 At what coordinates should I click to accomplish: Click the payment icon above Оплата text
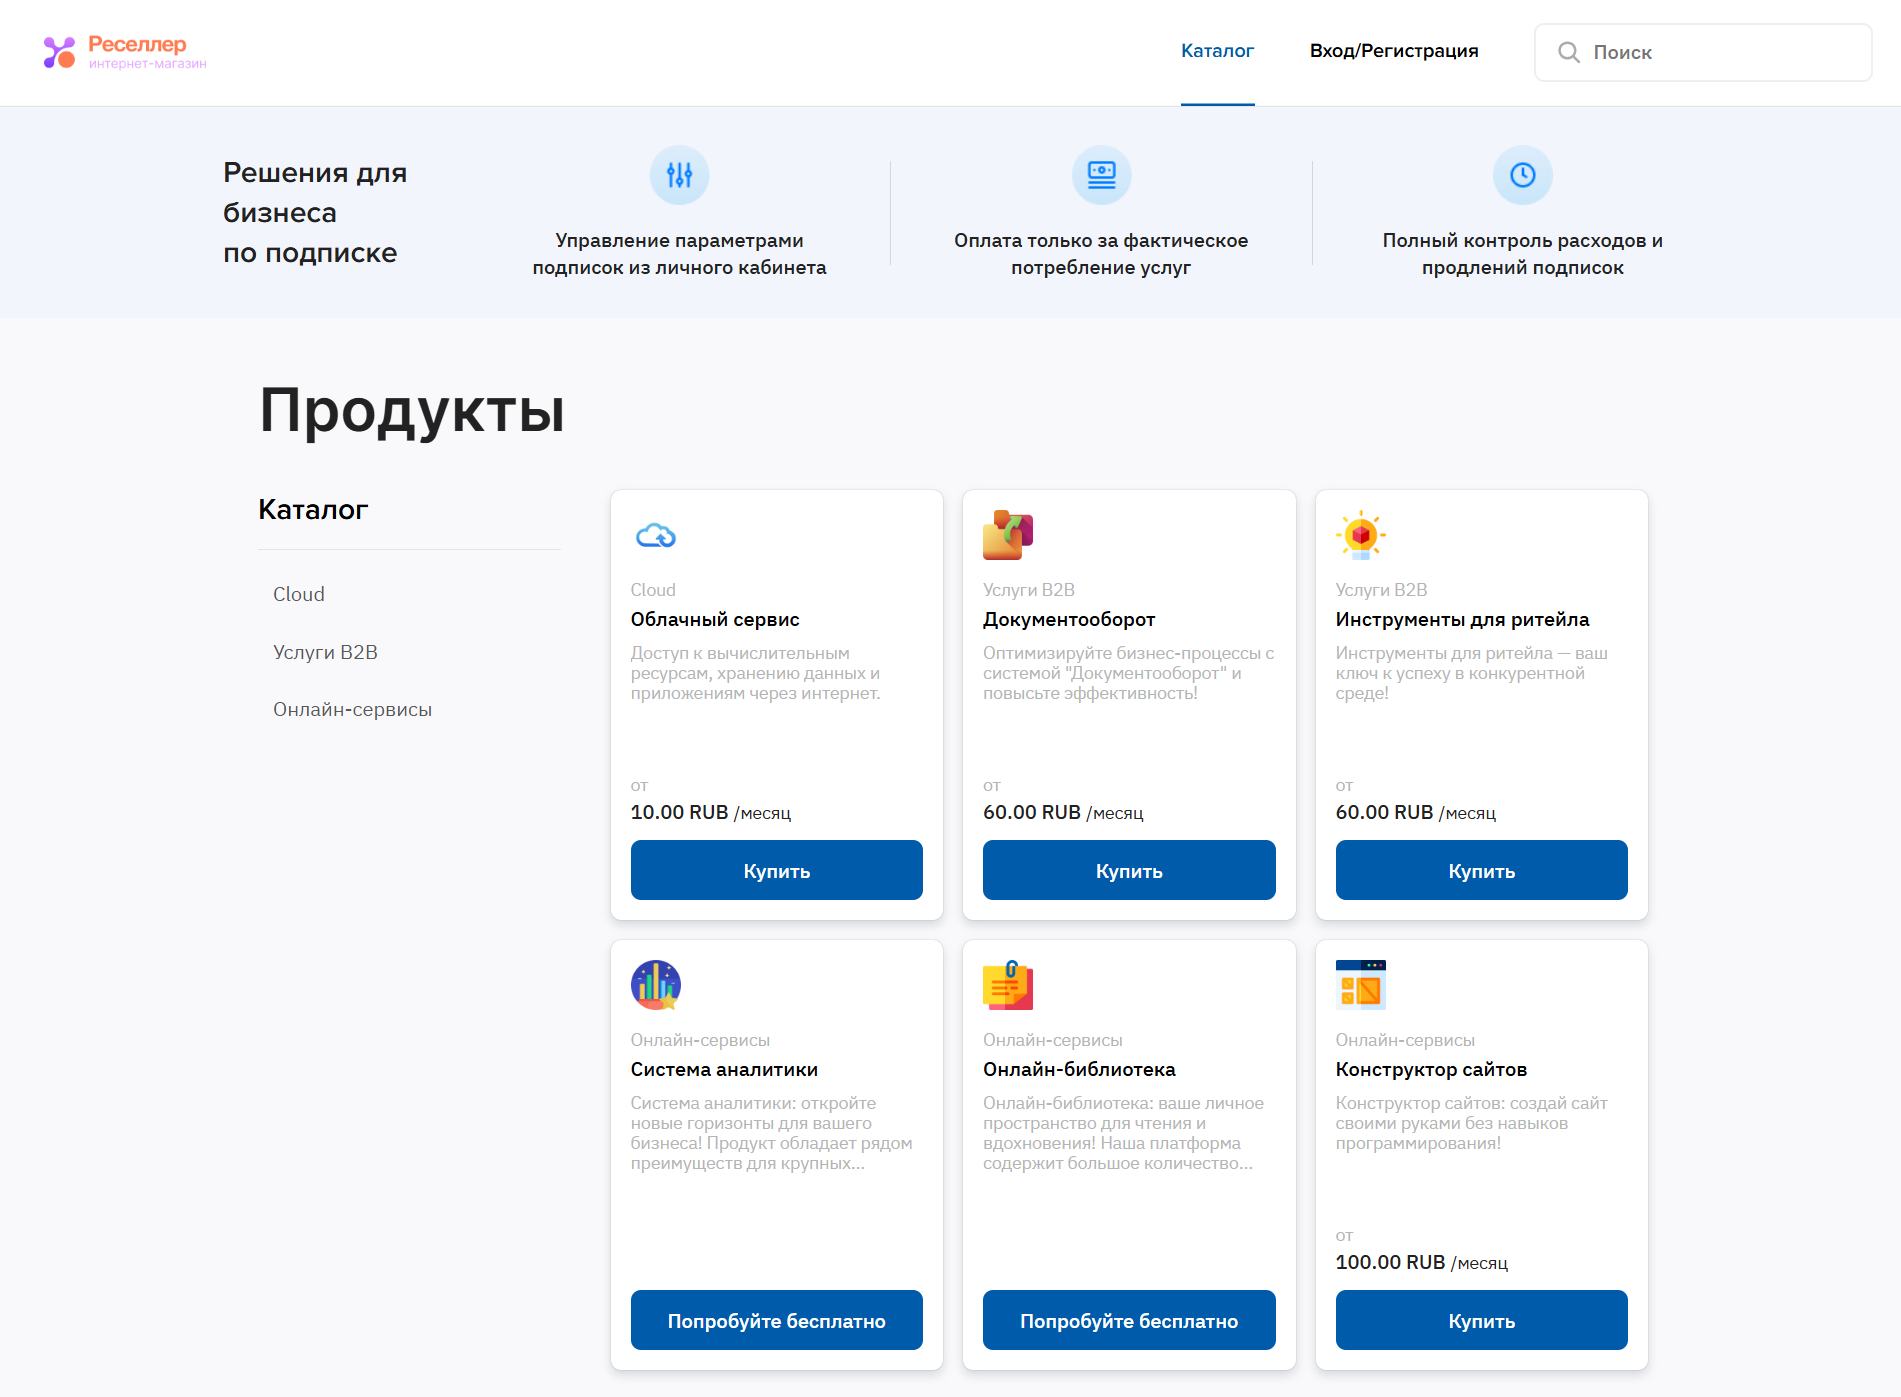(1101, 175)
